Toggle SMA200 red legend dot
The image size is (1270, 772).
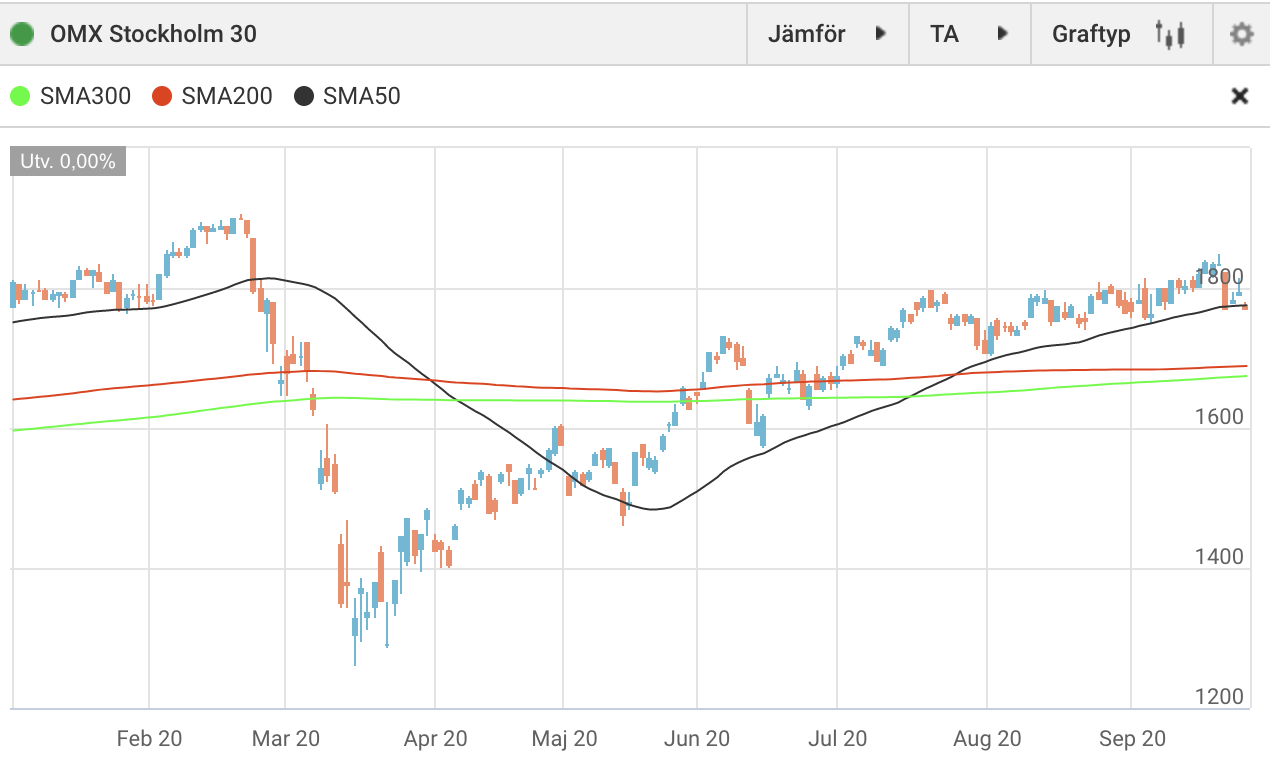[x=162, y=97]
